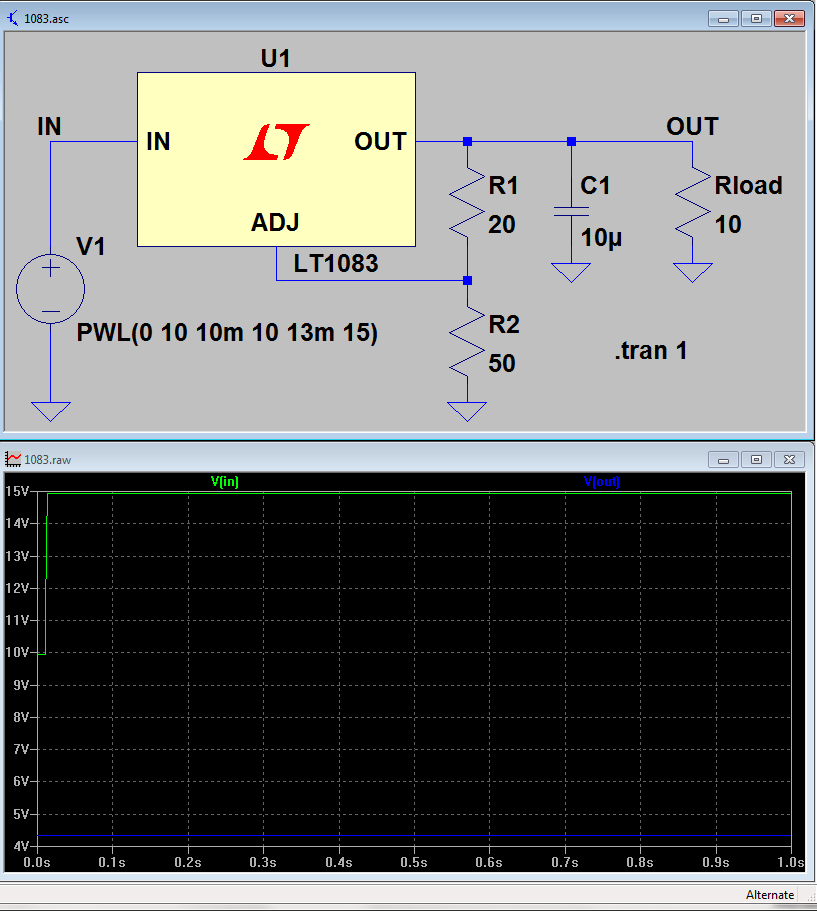Minimize the 1083.asc schematic window
This screenshot has width=817, height=911.
[x=723, y=19]
